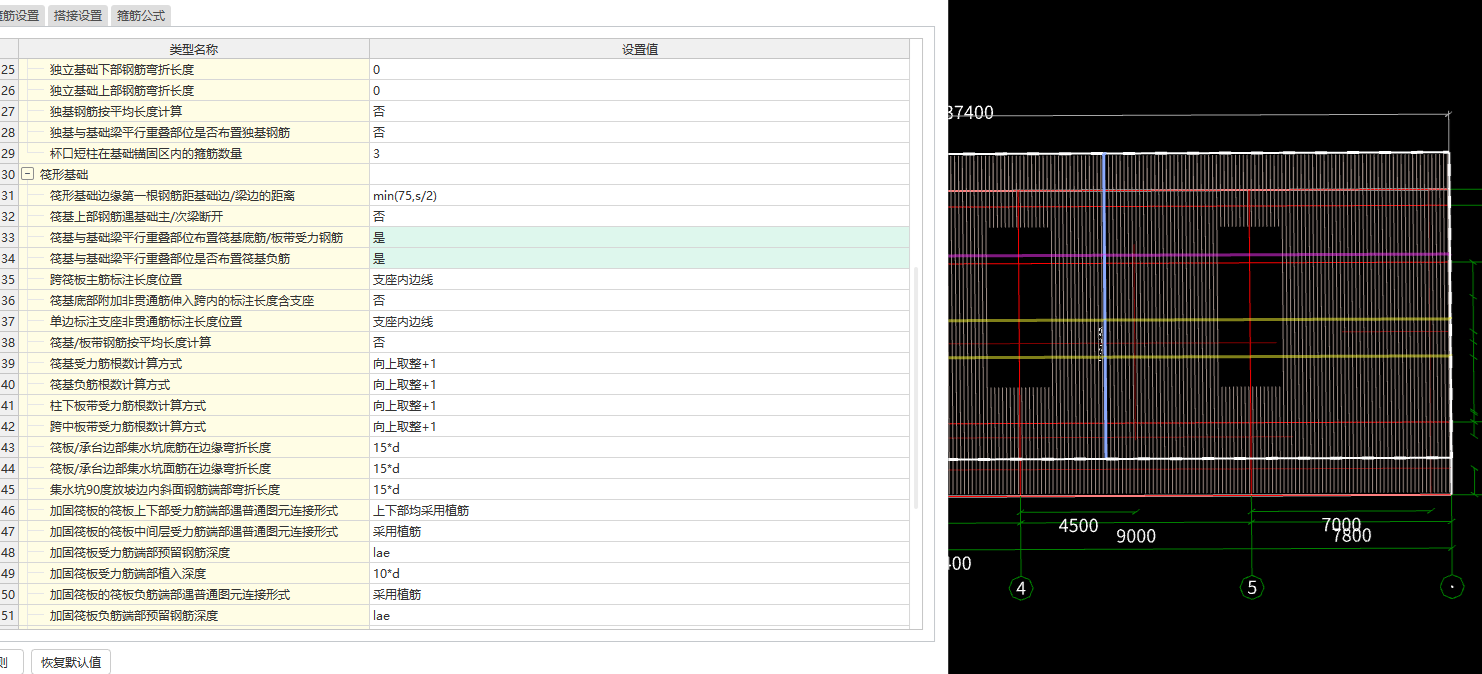
Task: Open value for 筏基负筋根数计算方式
Action: [640, 385]
